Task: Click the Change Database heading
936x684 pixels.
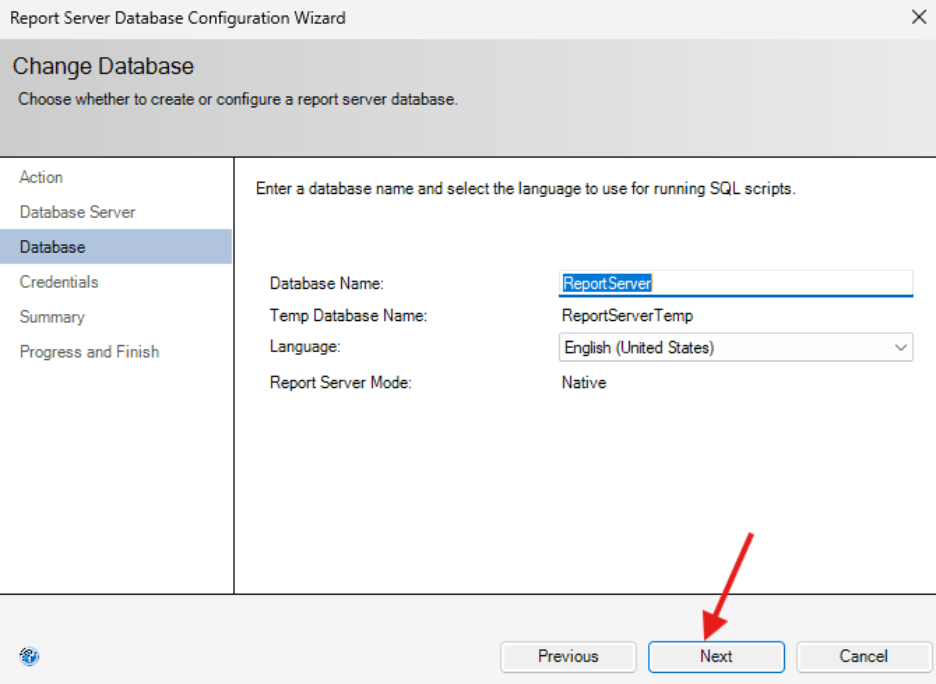Action: [103, 66]
